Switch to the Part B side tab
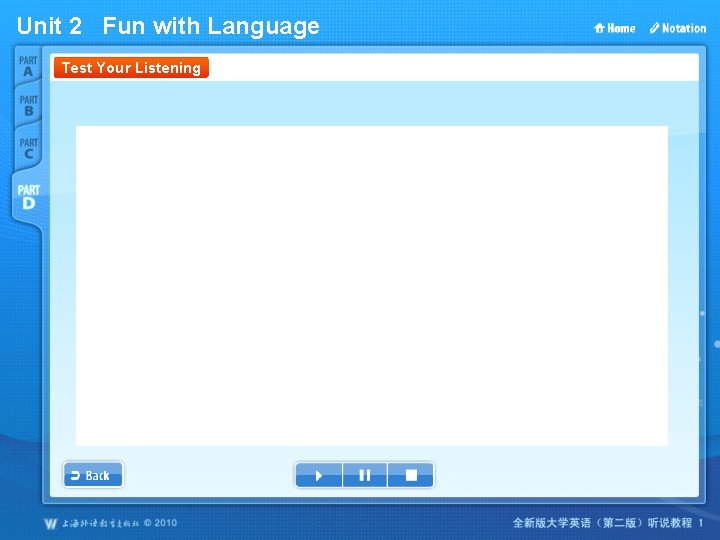Image resolution: width=720 pixels, height=540 pixels. click(28, 106)
